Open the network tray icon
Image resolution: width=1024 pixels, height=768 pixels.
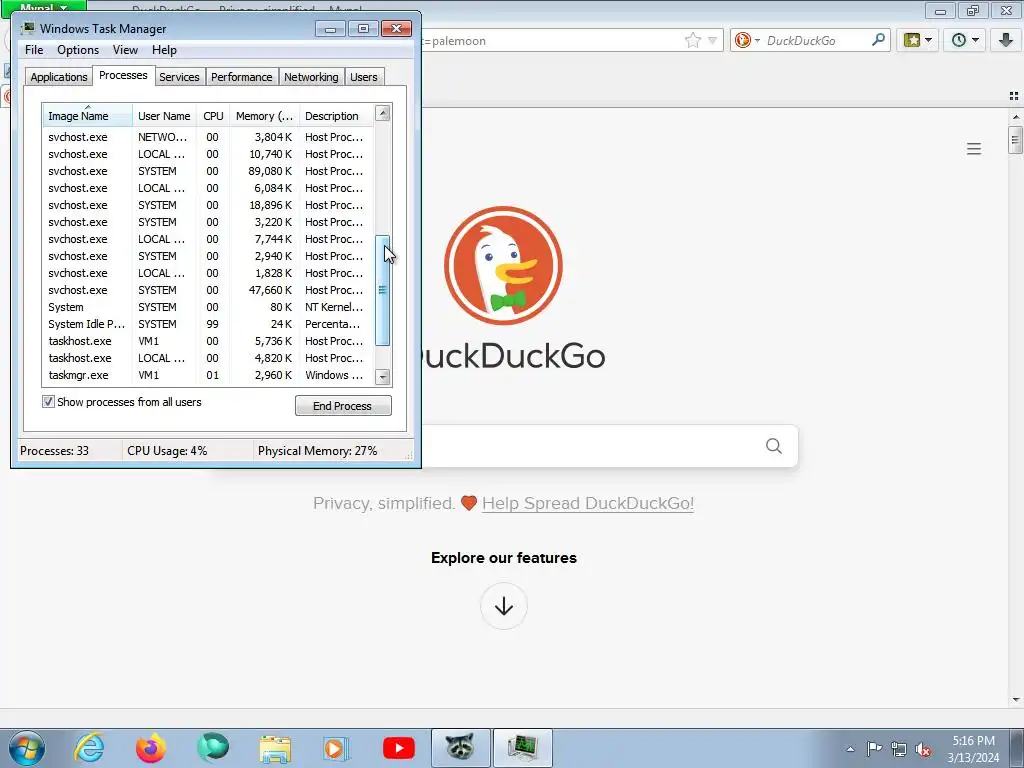pyautogui.click(x=899, y=749)
